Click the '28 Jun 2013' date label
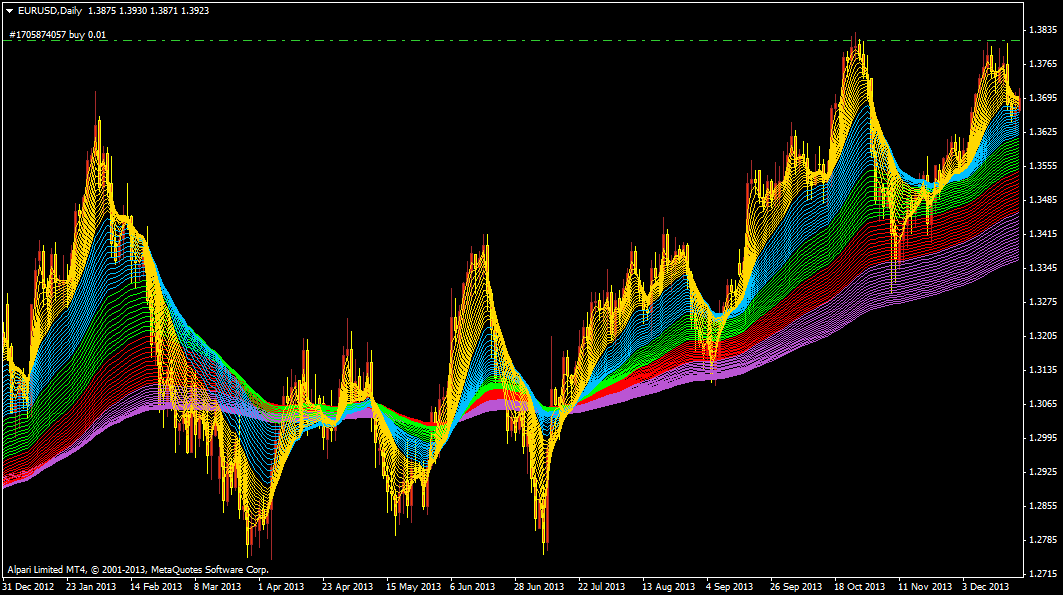Screen dimensions: 1063x595 pos(538,587)
